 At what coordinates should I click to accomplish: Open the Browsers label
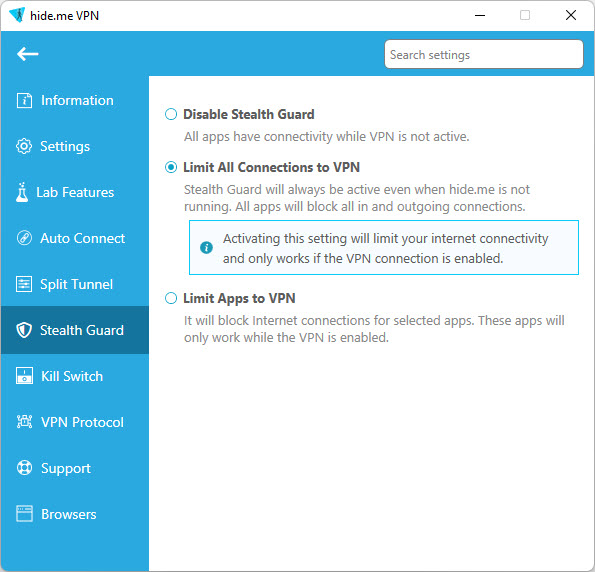coord(69,514)
